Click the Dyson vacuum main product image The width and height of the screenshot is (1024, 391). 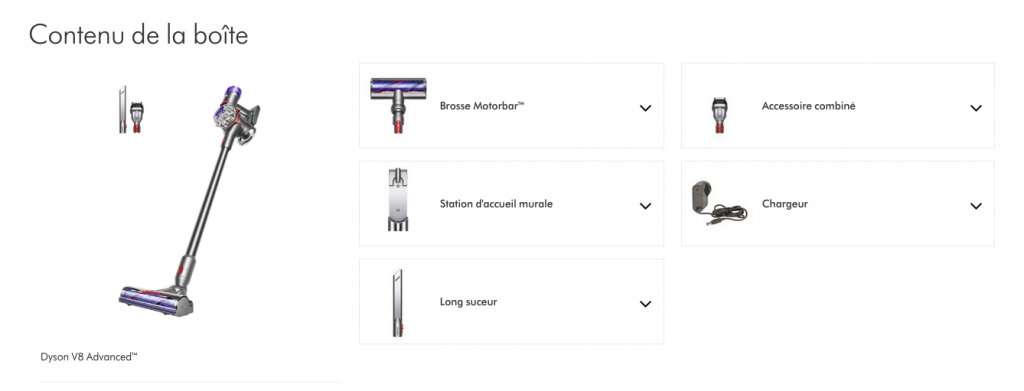pyautogui.click(x=189, y=201)
